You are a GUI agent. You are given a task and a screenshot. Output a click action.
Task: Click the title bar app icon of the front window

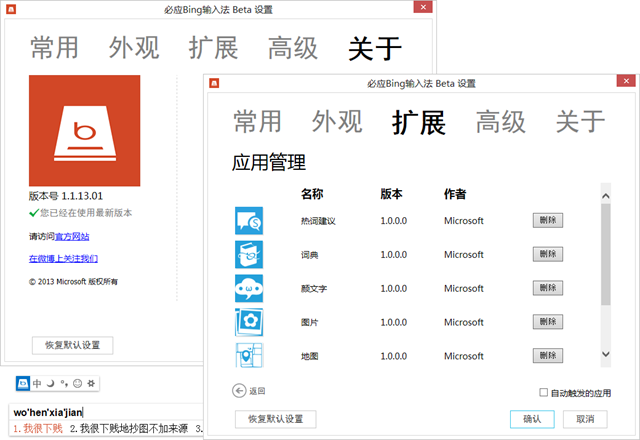point(214,83)
